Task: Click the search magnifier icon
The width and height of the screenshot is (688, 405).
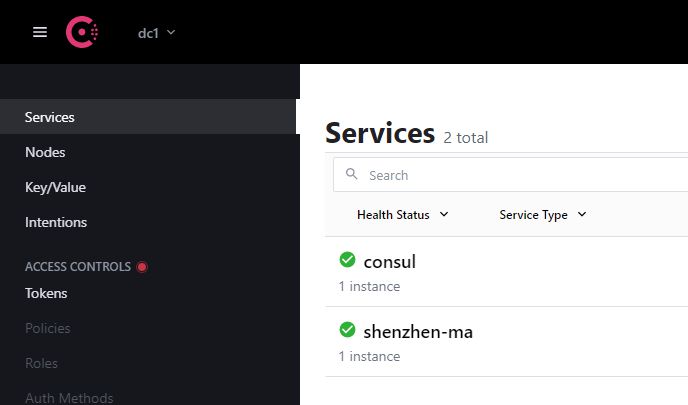Action: click(x=351, y=174)
